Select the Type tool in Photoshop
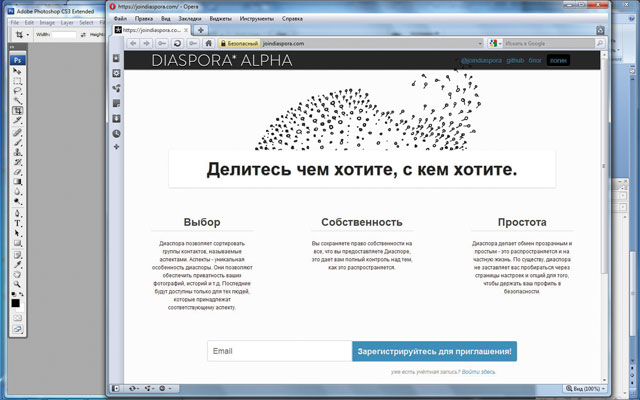This screenshot has width=640, height=400. click(x=17, y=223)
